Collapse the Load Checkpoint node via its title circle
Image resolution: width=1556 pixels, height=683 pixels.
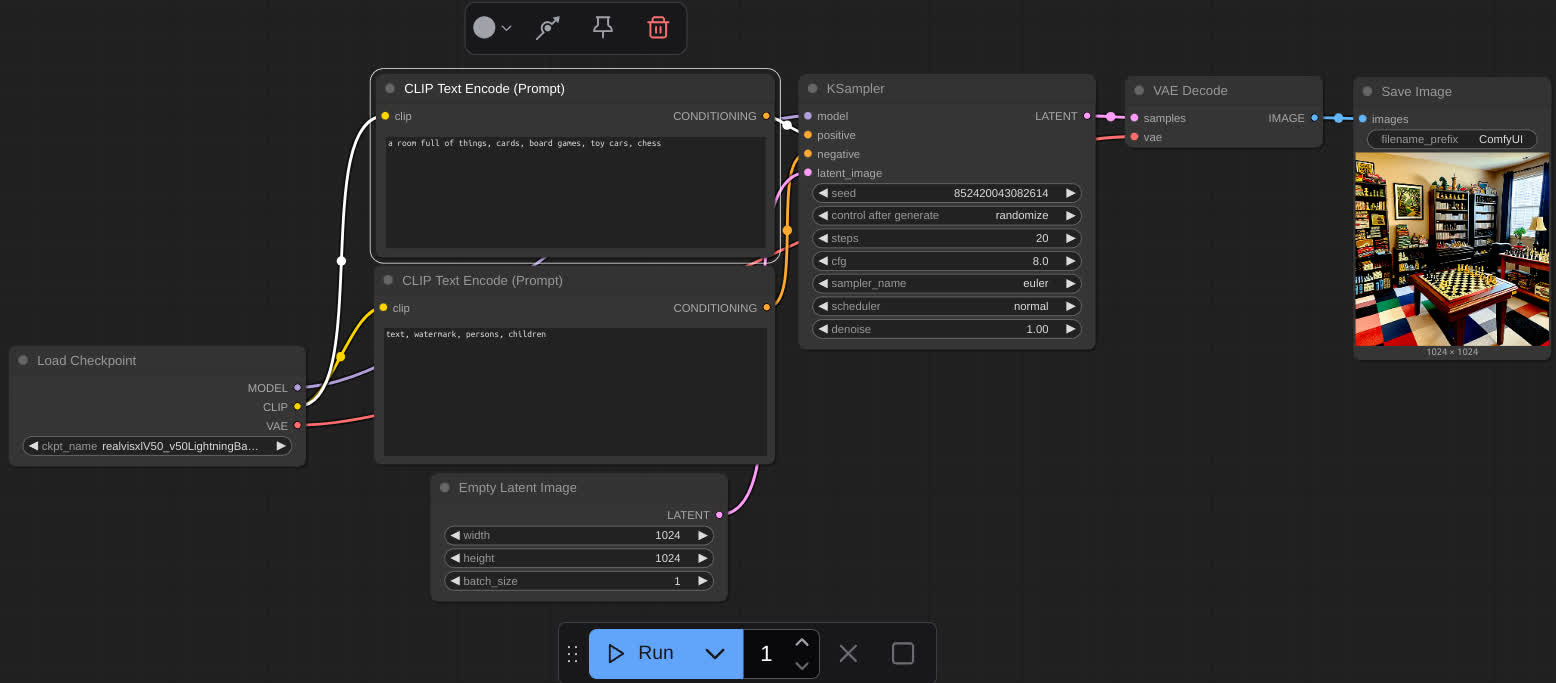[24, 360]
